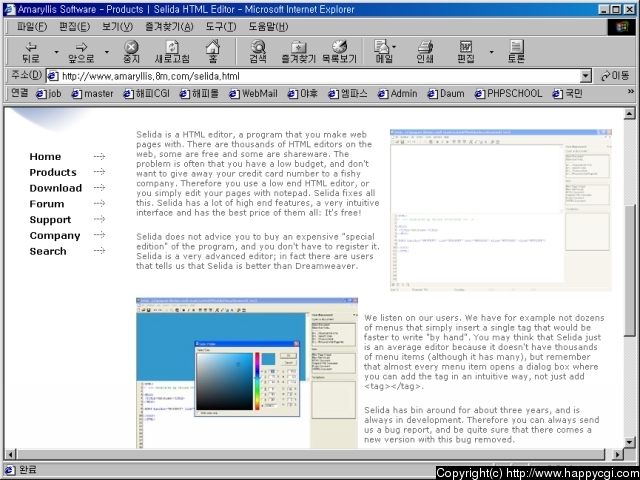
Task: Click the Windows logo throbber icon
Action: tap(621, 27)
